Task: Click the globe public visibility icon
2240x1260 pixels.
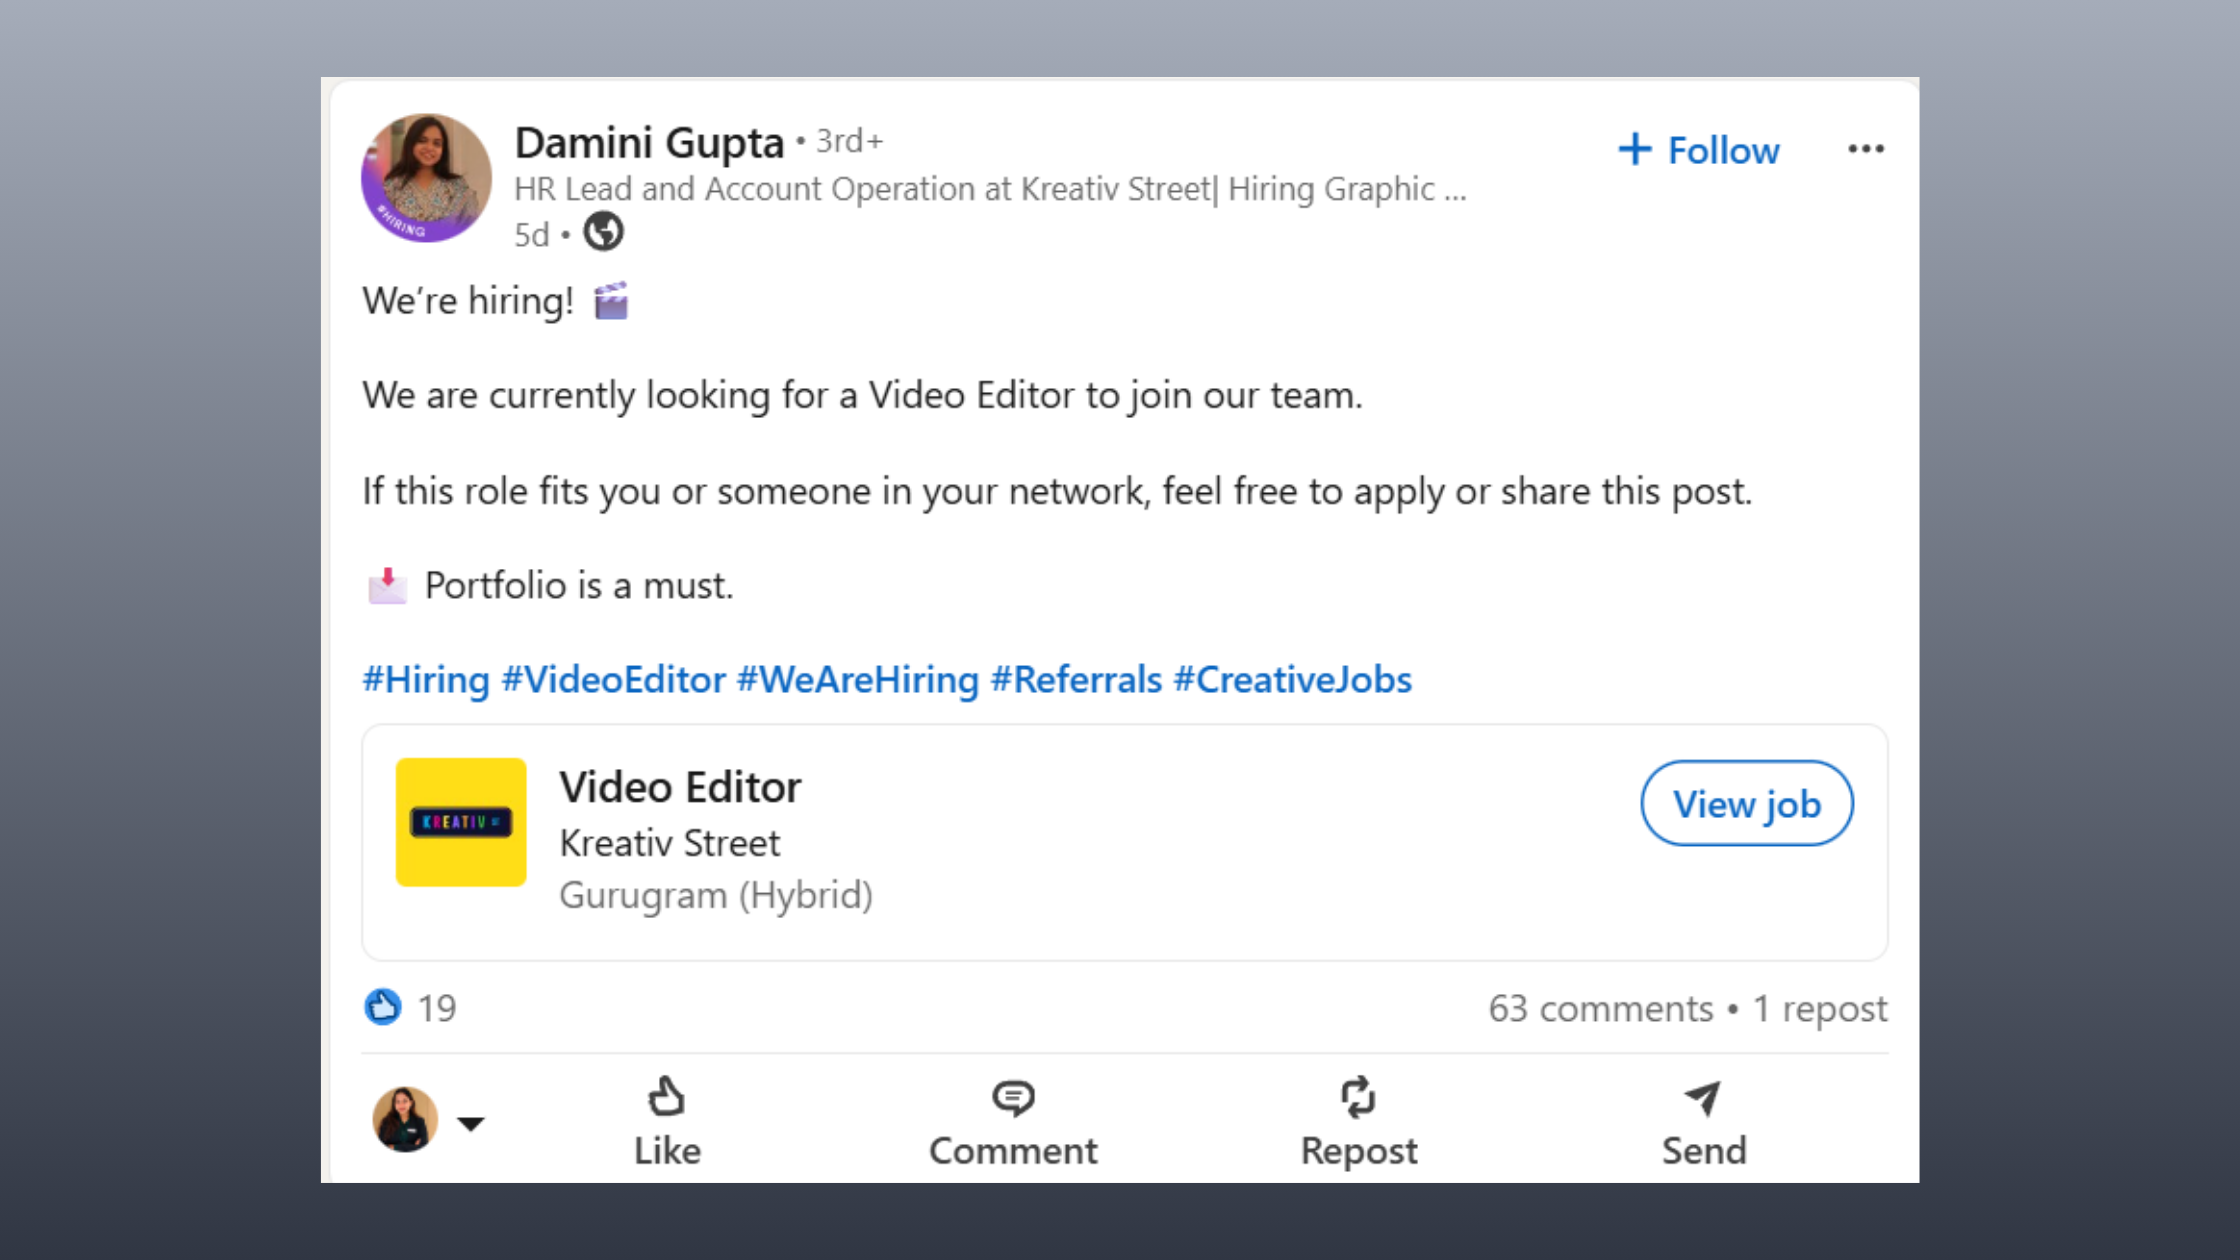Action: coord(603,232)
